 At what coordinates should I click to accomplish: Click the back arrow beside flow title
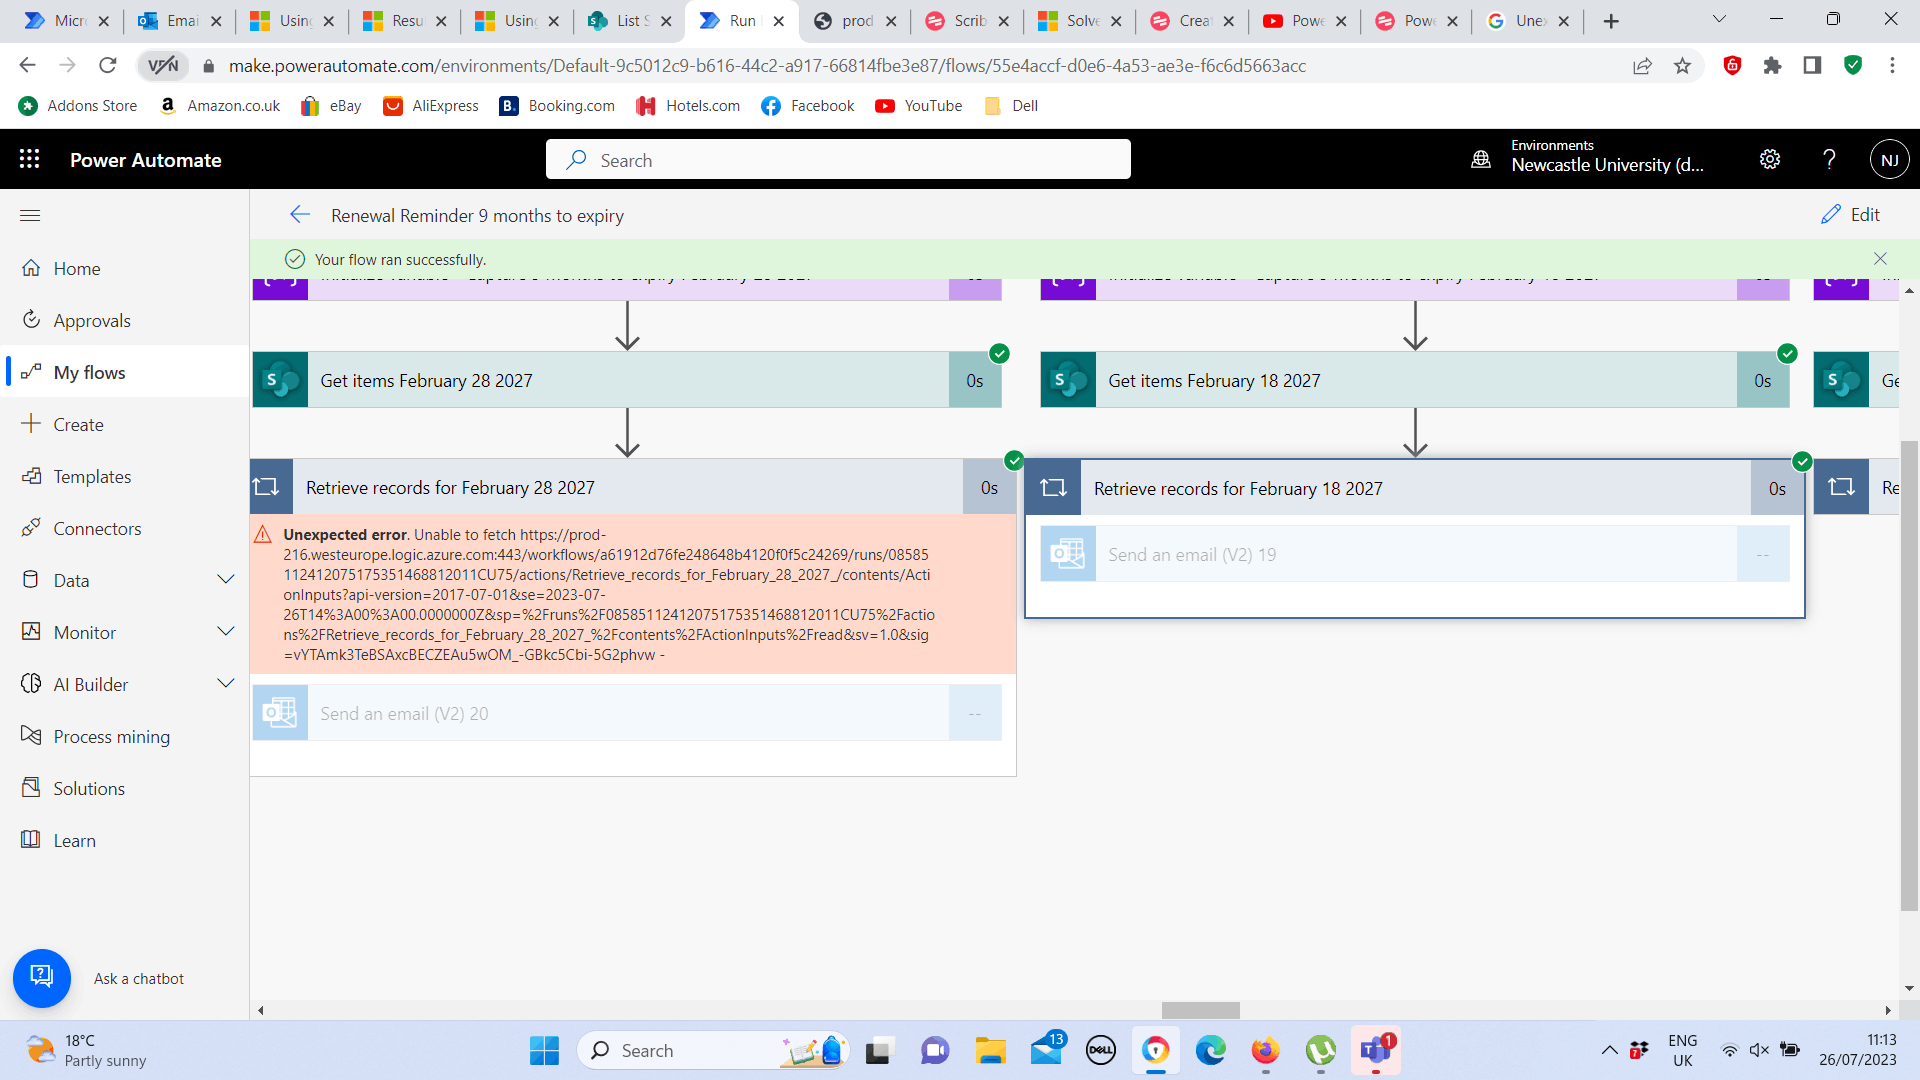pyautogui.click(x=299, y=215)
